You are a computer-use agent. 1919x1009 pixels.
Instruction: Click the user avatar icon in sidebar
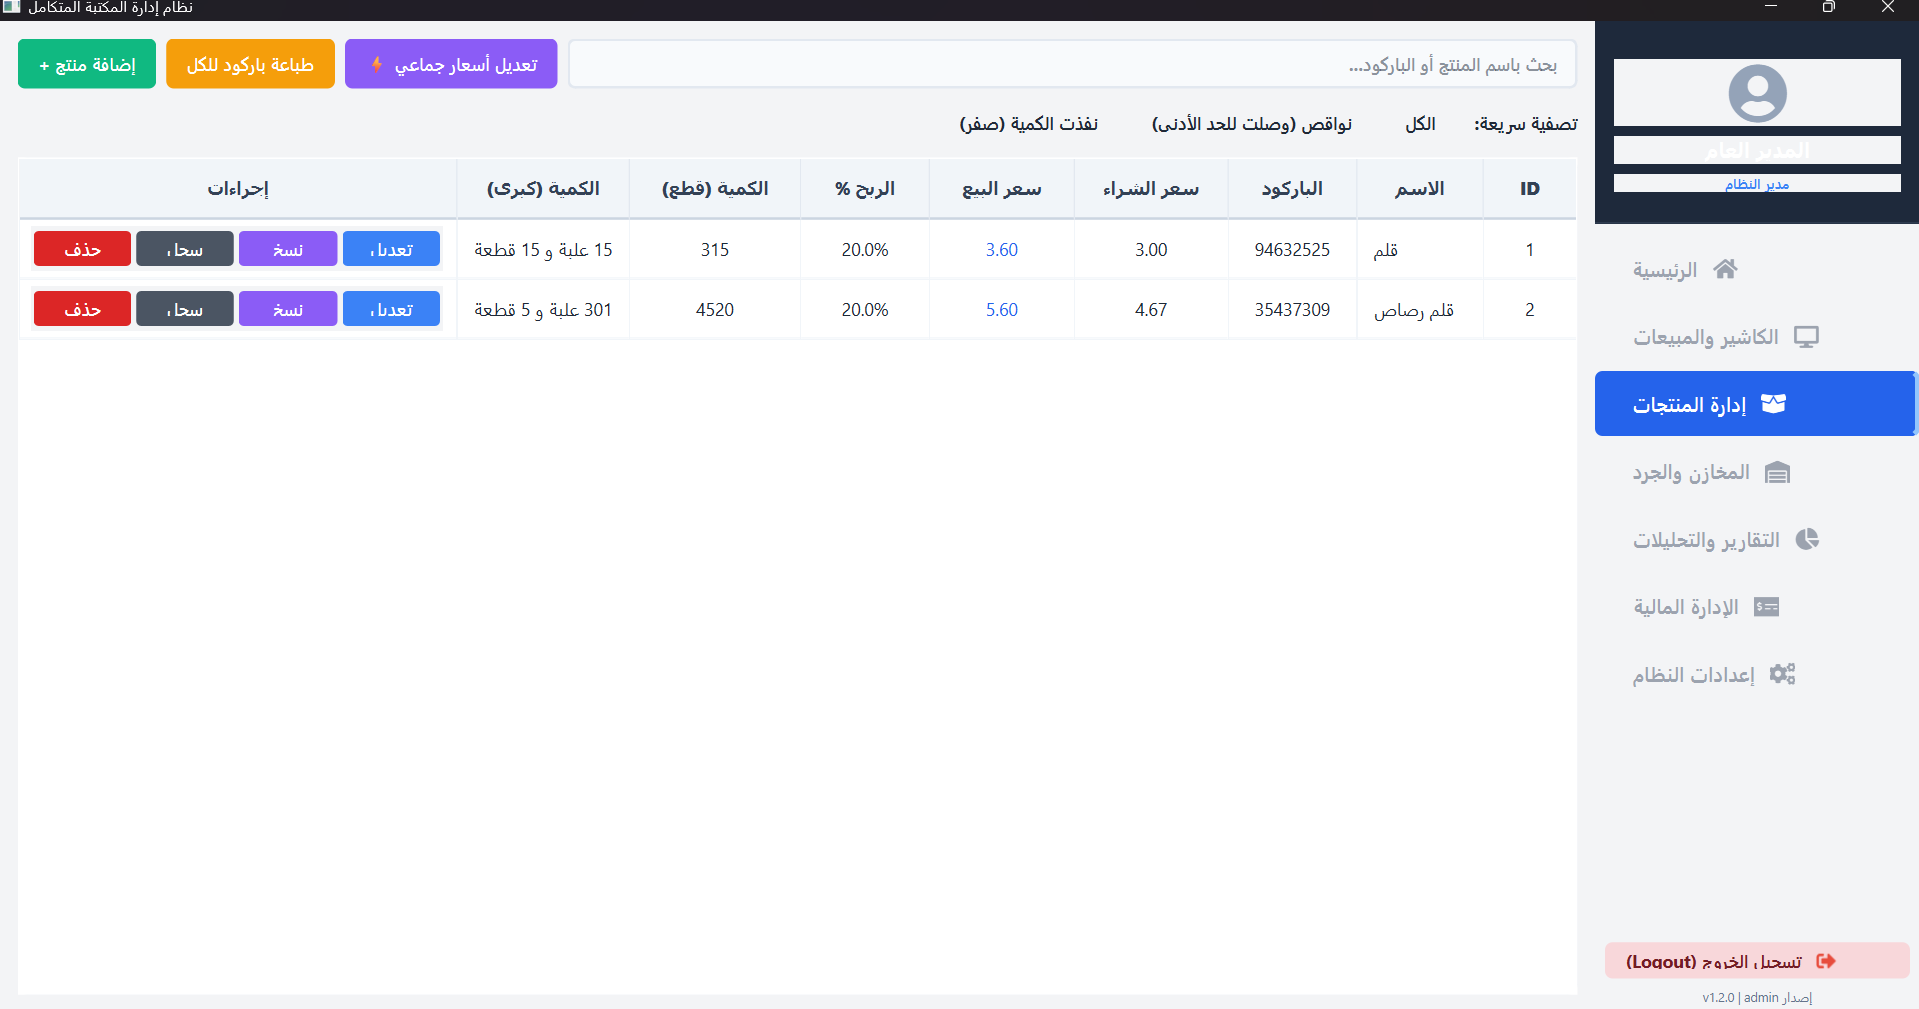point(1757,93)
